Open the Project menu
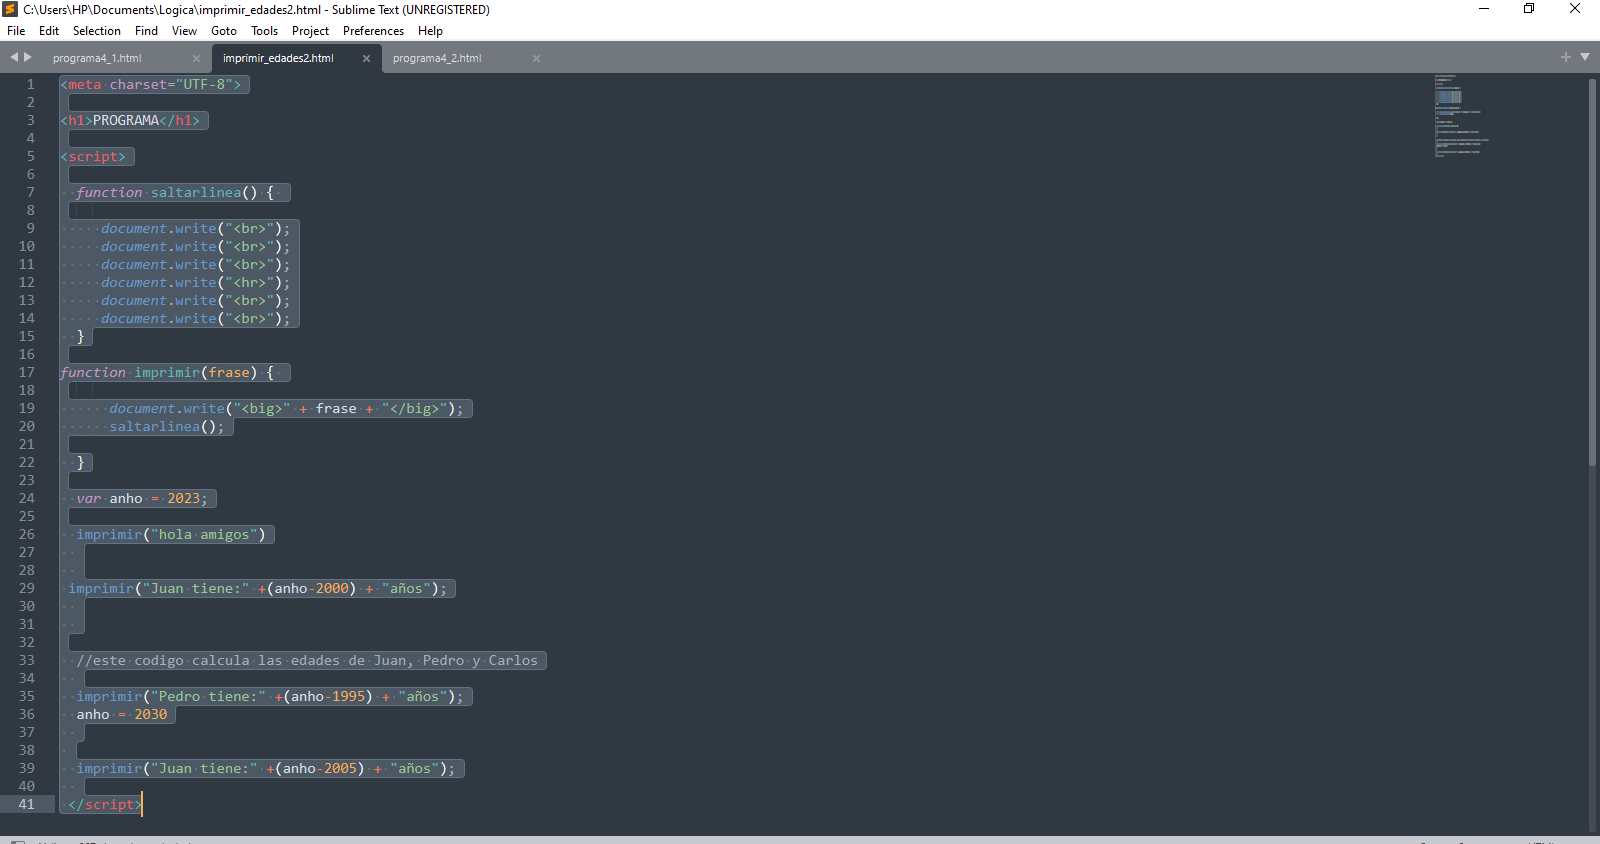Screen dimensions: 1600x844 (310, 31)
